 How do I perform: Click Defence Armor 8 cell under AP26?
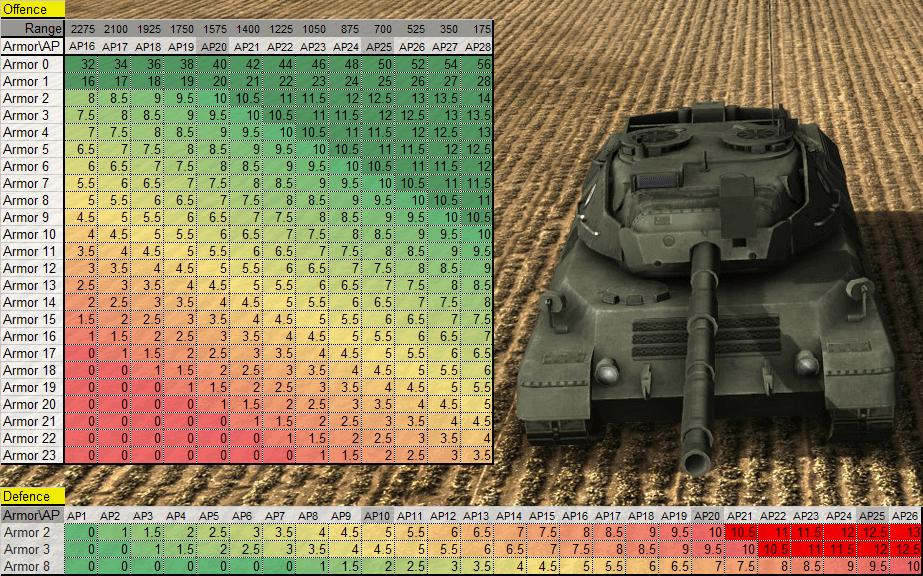(905, 567)
